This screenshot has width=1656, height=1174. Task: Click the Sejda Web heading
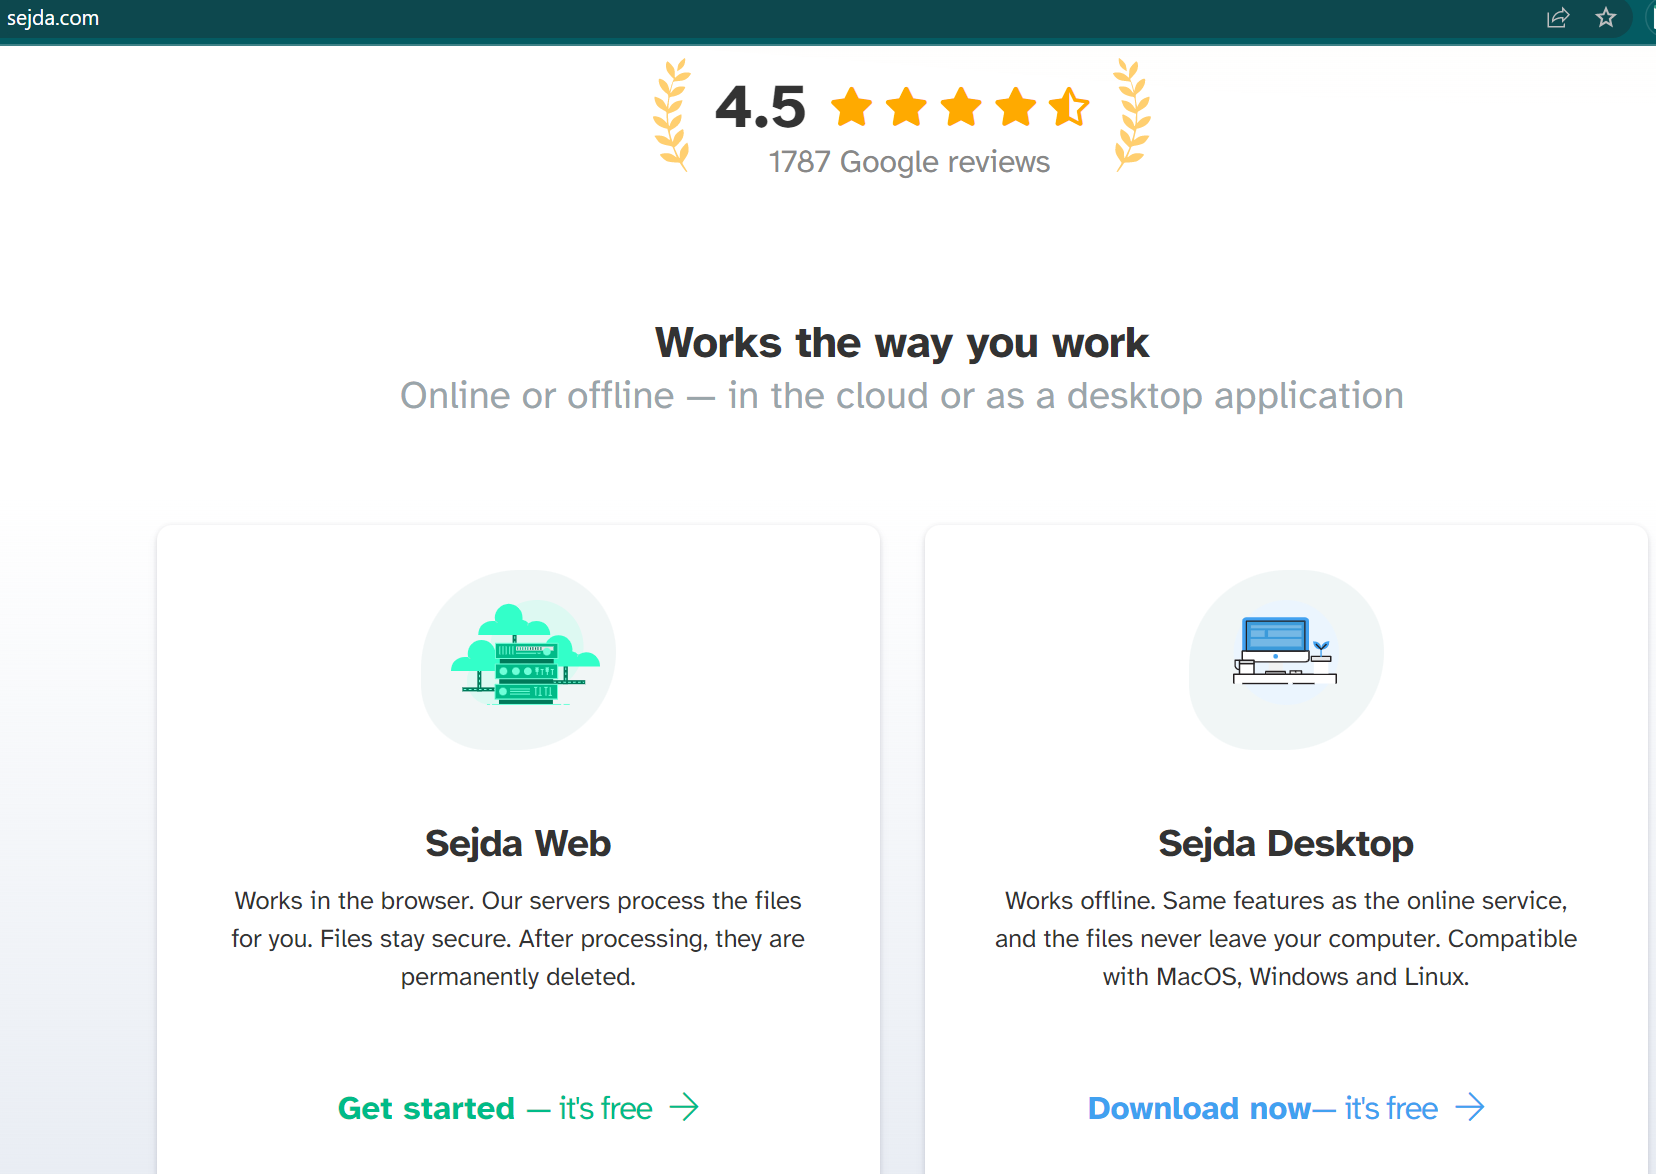(x=518, y=843)
